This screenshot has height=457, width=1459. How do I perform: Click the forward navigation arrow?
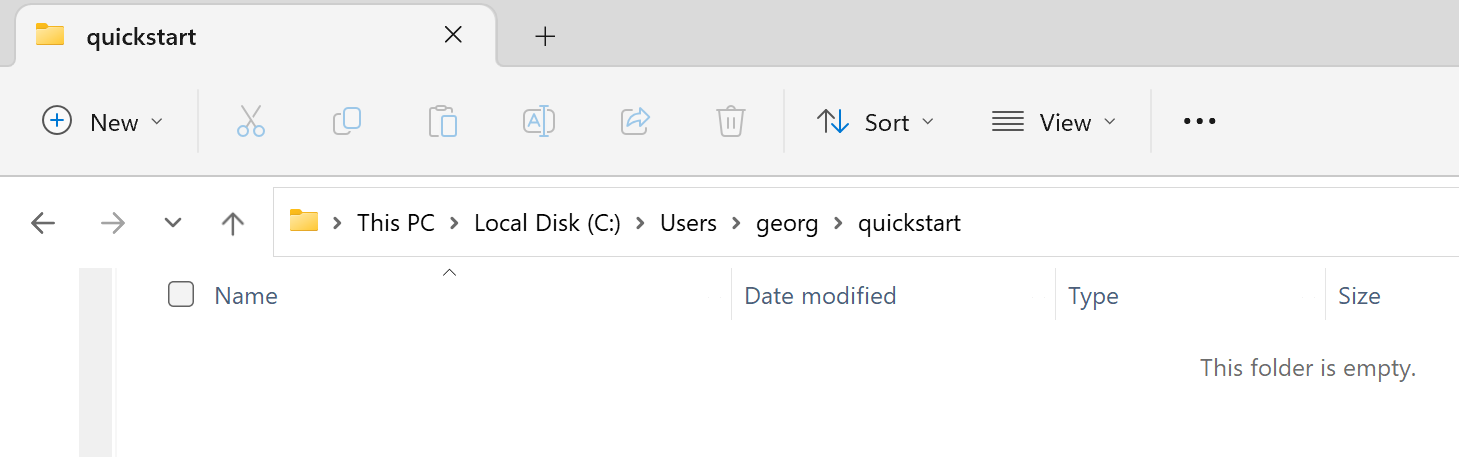click(x=113, y=223)
